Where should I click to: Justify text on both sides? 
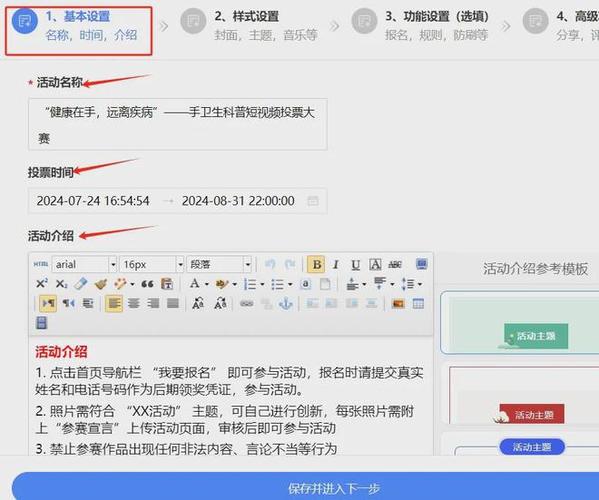(x=173, y=304)
